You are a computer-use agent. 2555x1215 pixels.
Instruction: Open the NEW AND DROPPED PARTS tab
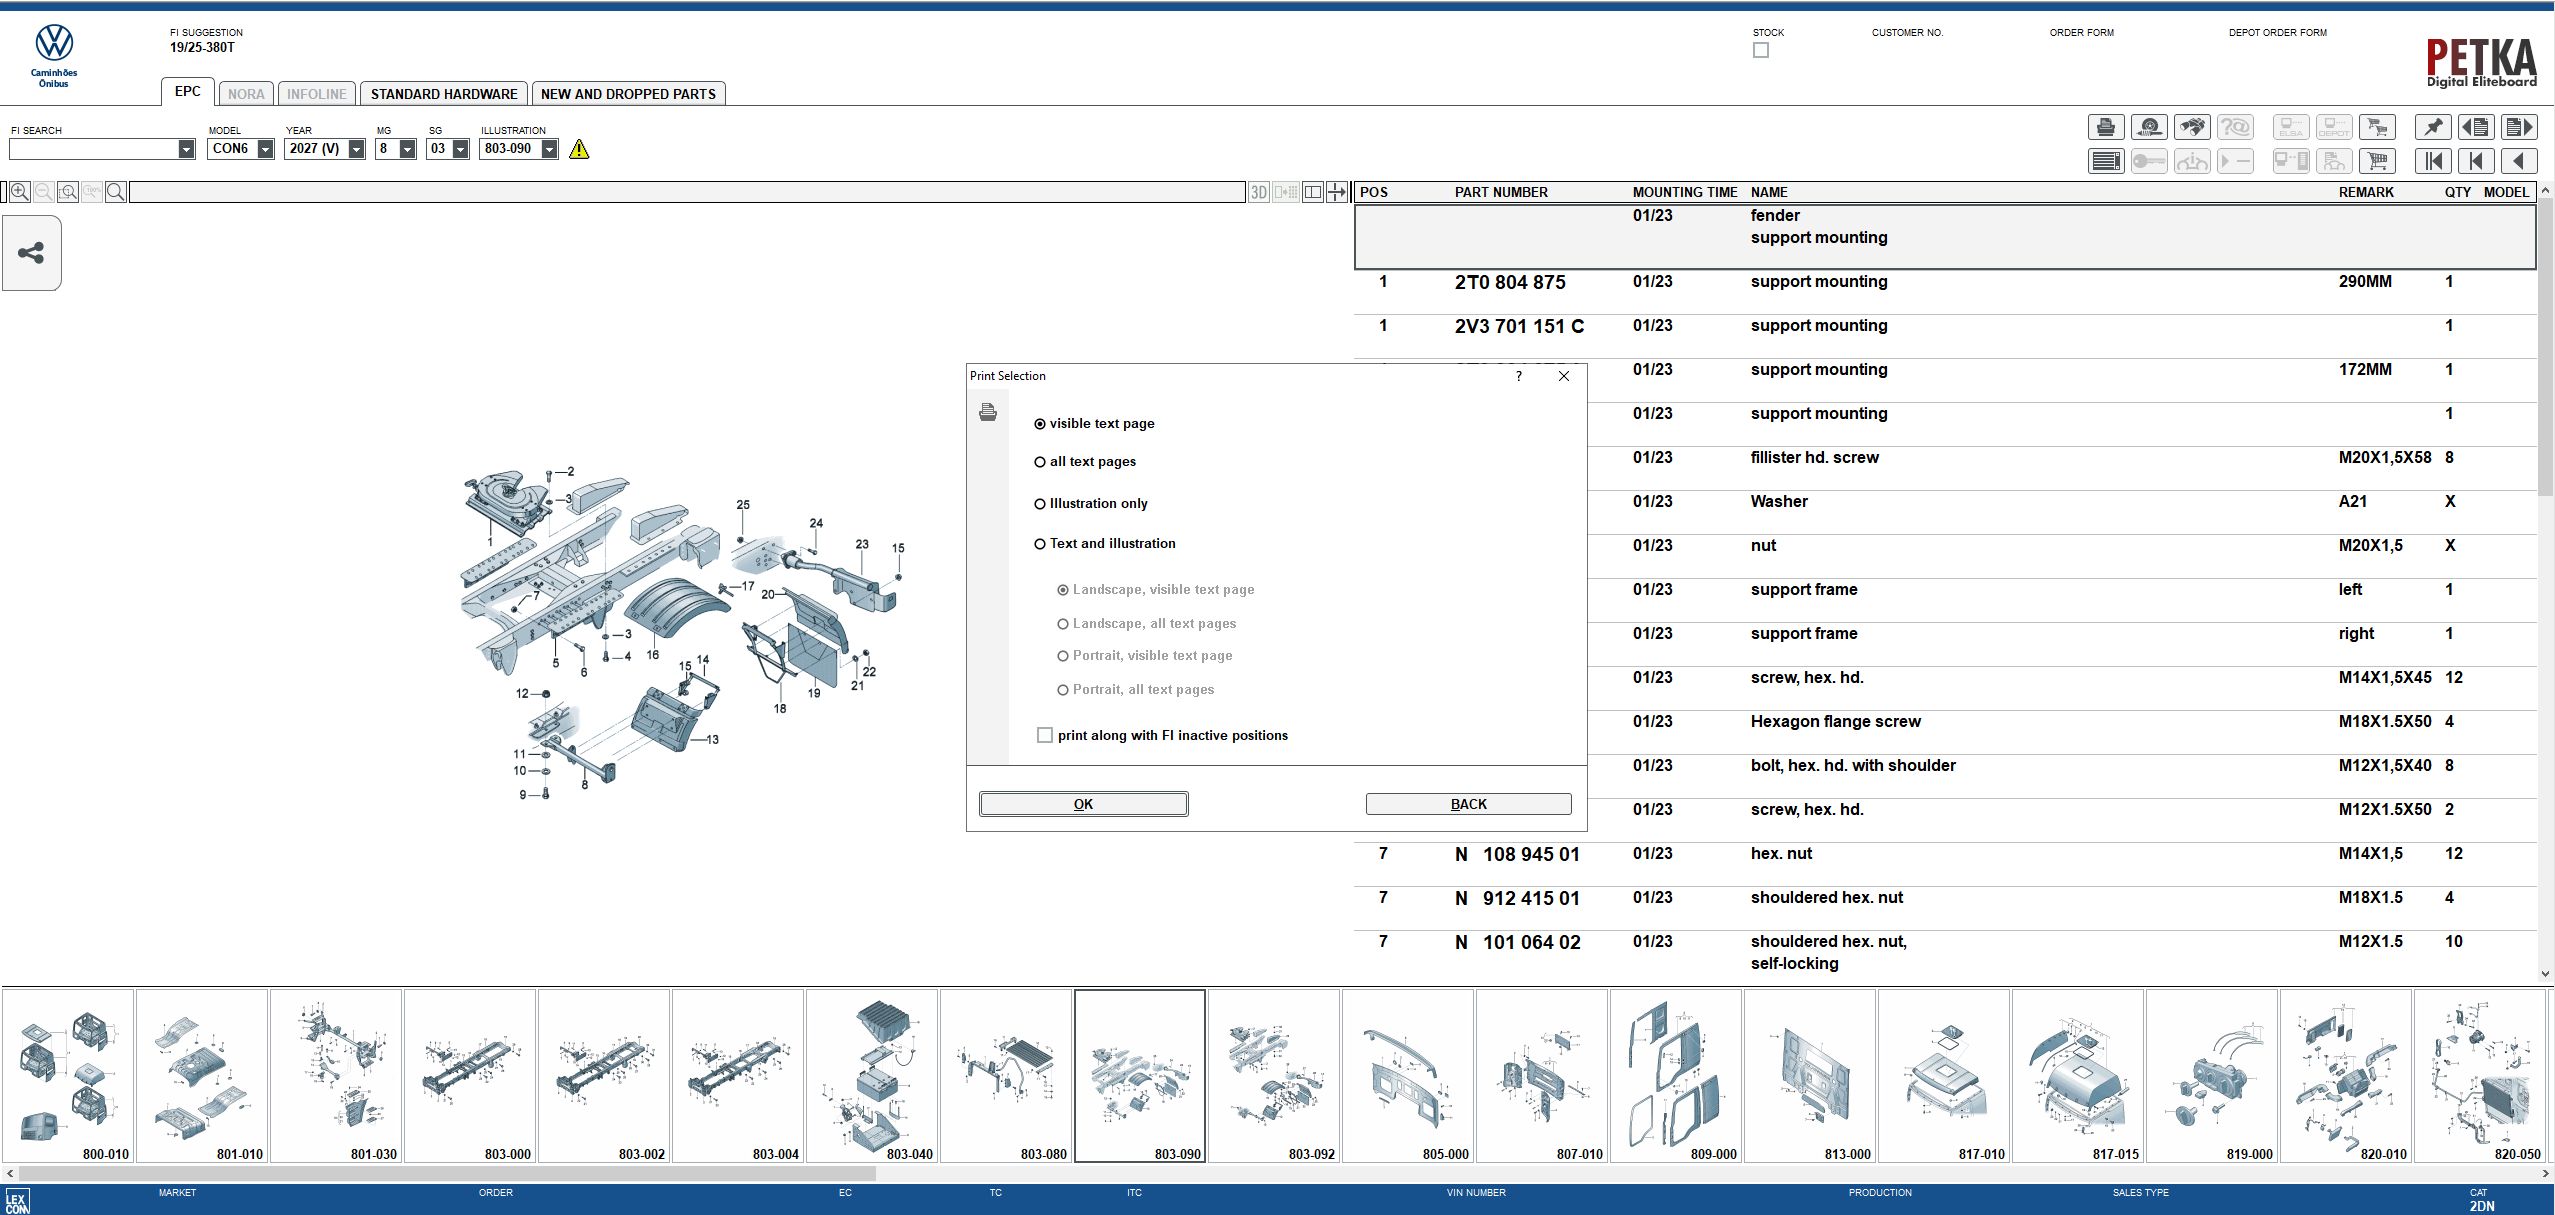(628, 94)
